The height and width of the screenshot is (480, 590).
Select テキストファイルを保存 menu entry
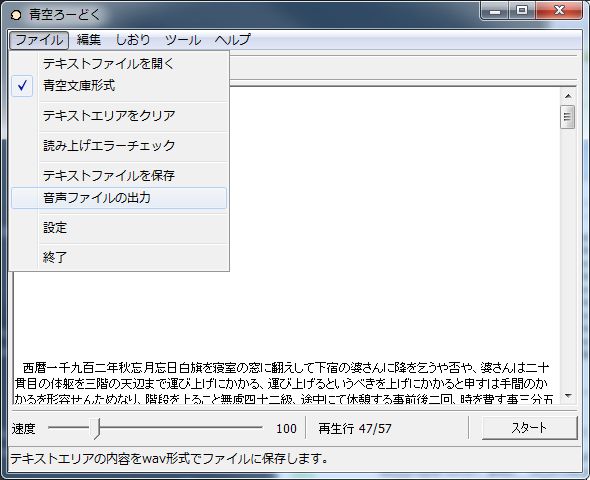(x=119, y=176)
